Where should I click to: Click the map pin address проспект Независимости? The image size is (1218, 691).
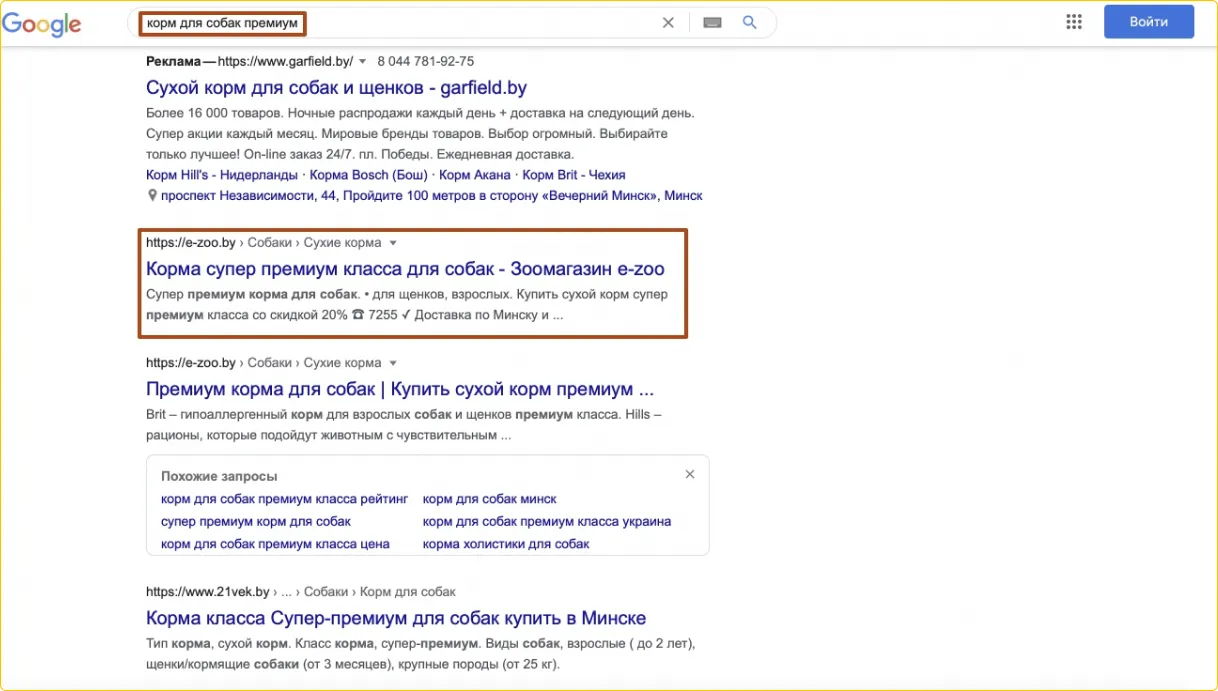[x=431, y=196]
